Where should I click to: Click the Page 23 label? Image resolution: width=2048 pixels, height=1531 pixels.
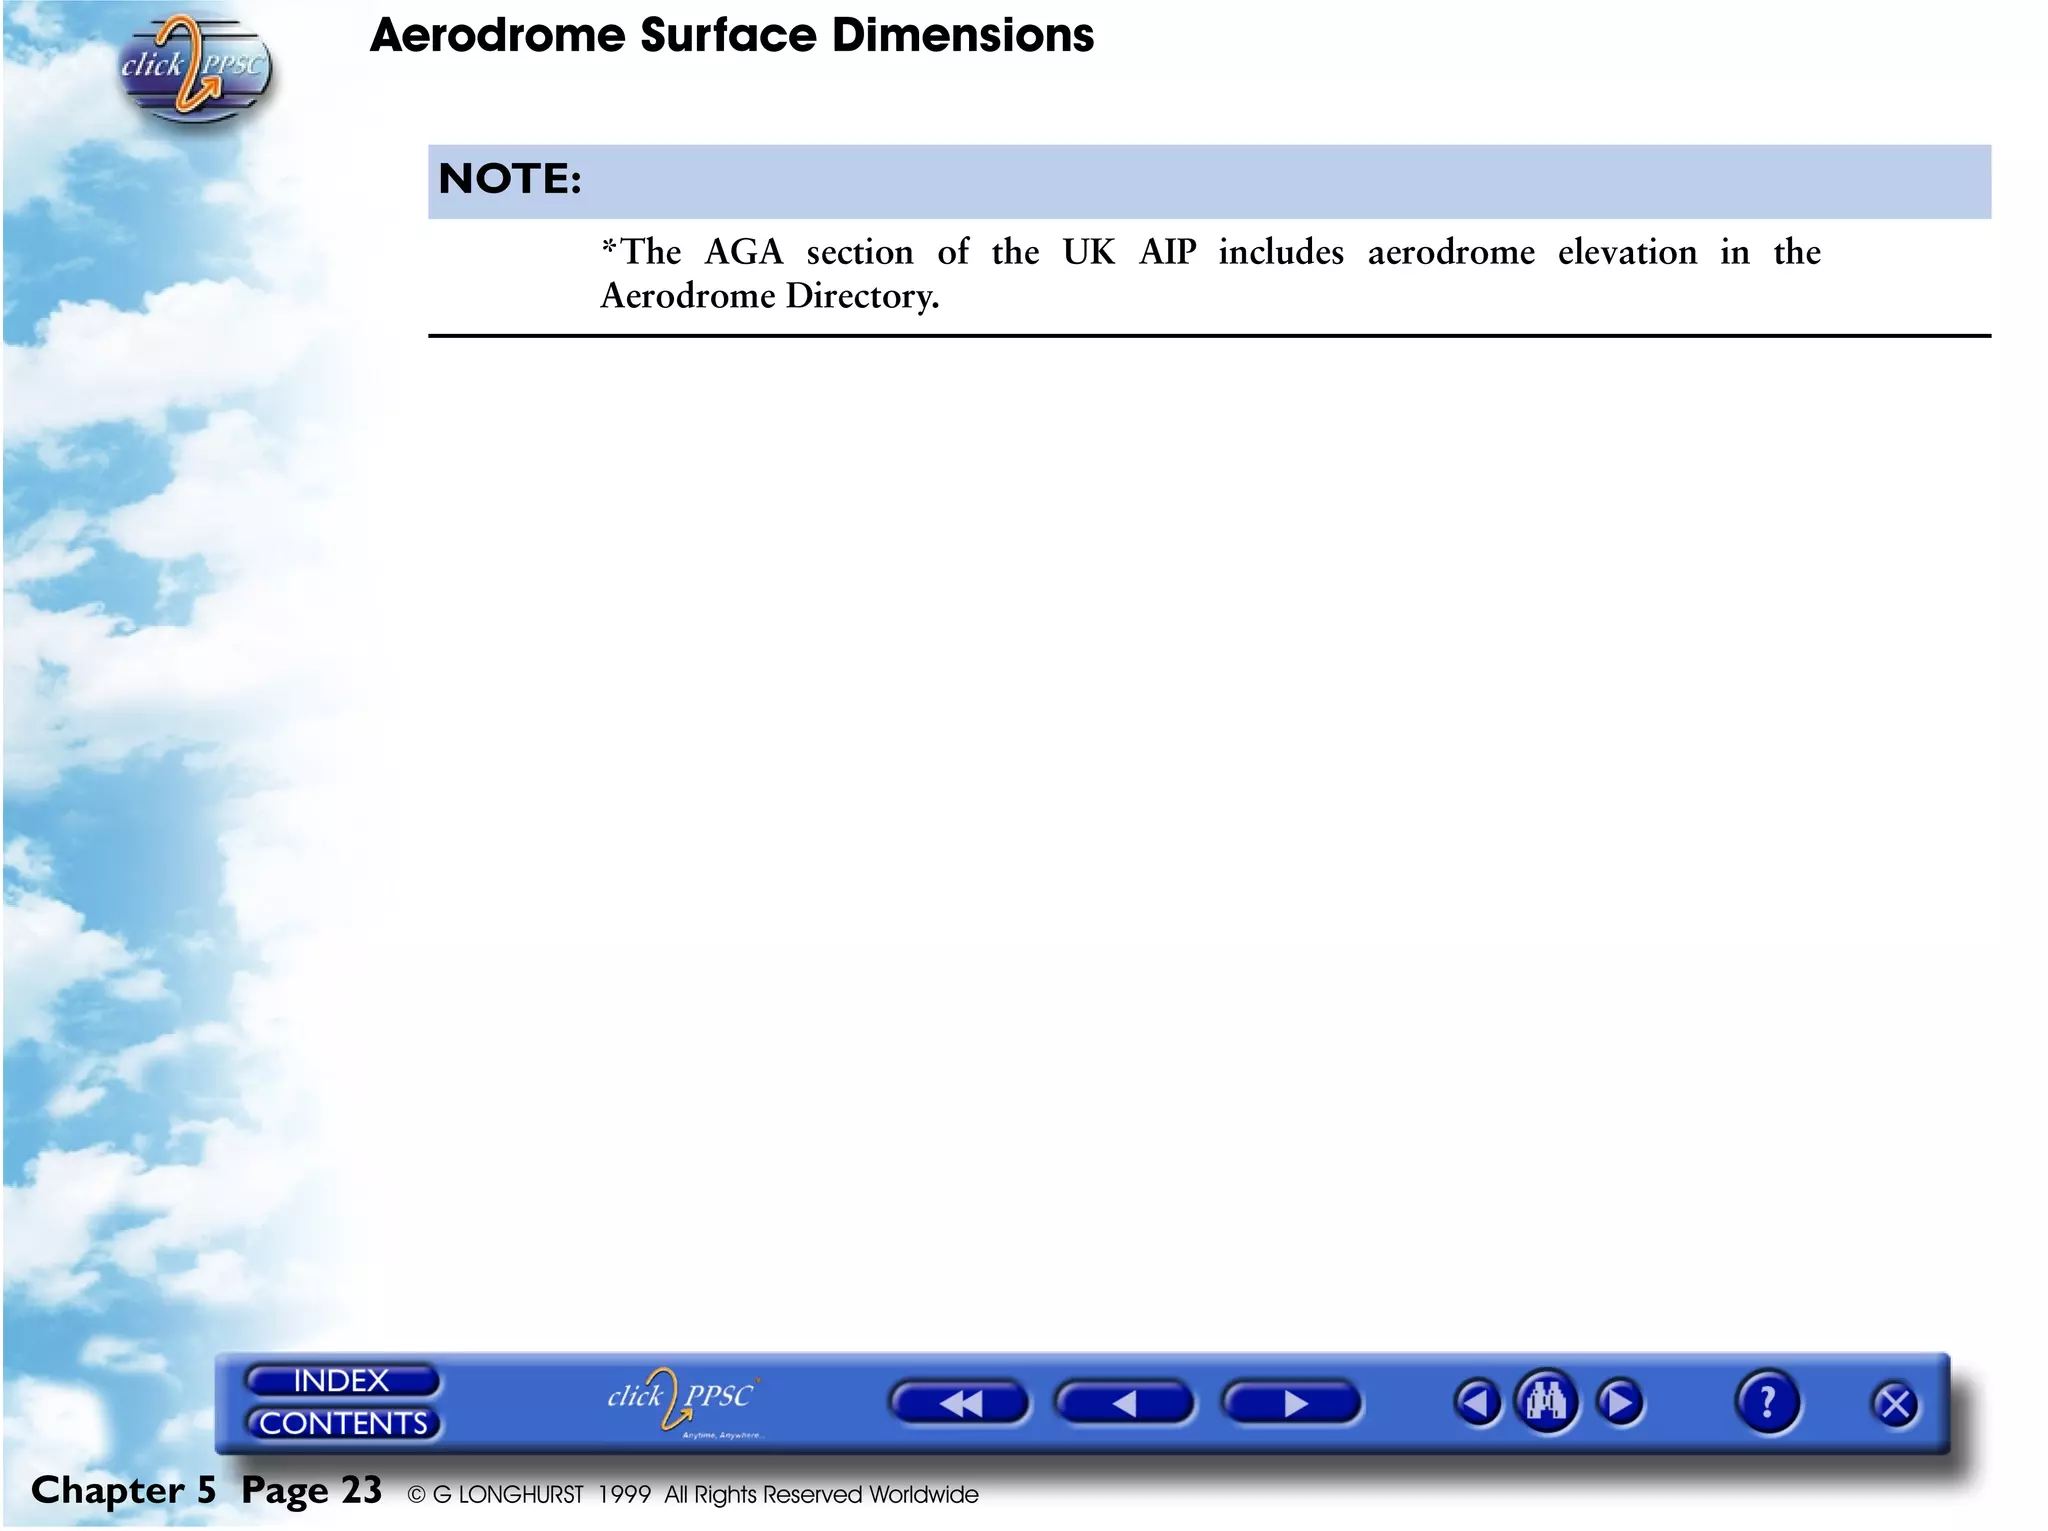coord(311,1490)
